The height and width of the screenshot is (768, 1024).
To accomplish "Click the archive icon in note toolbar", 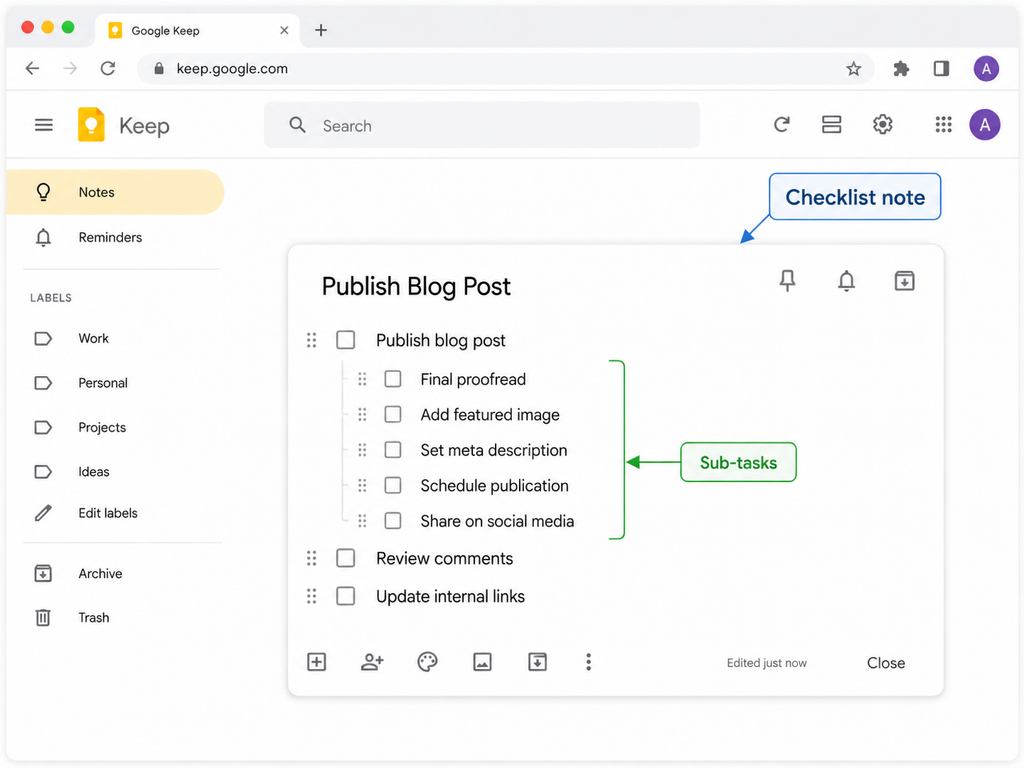I will coord(537,662).
